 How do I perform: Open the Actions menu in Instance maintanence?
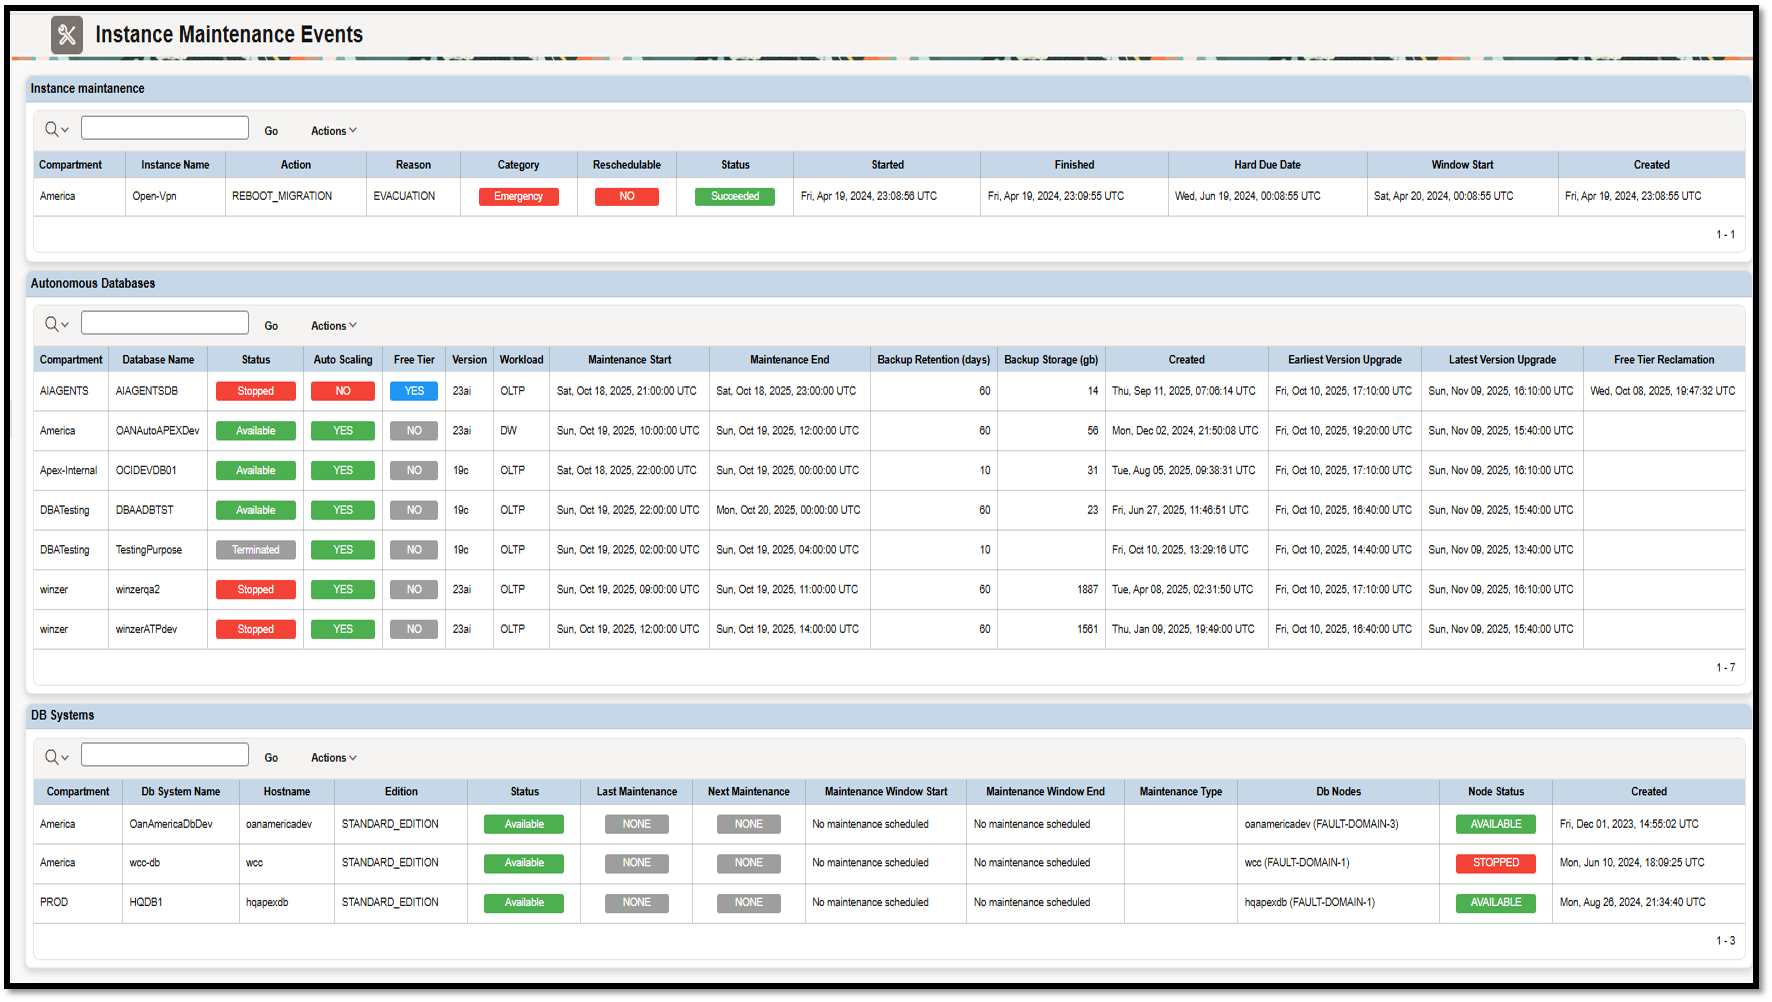click(x=332, y=130)
